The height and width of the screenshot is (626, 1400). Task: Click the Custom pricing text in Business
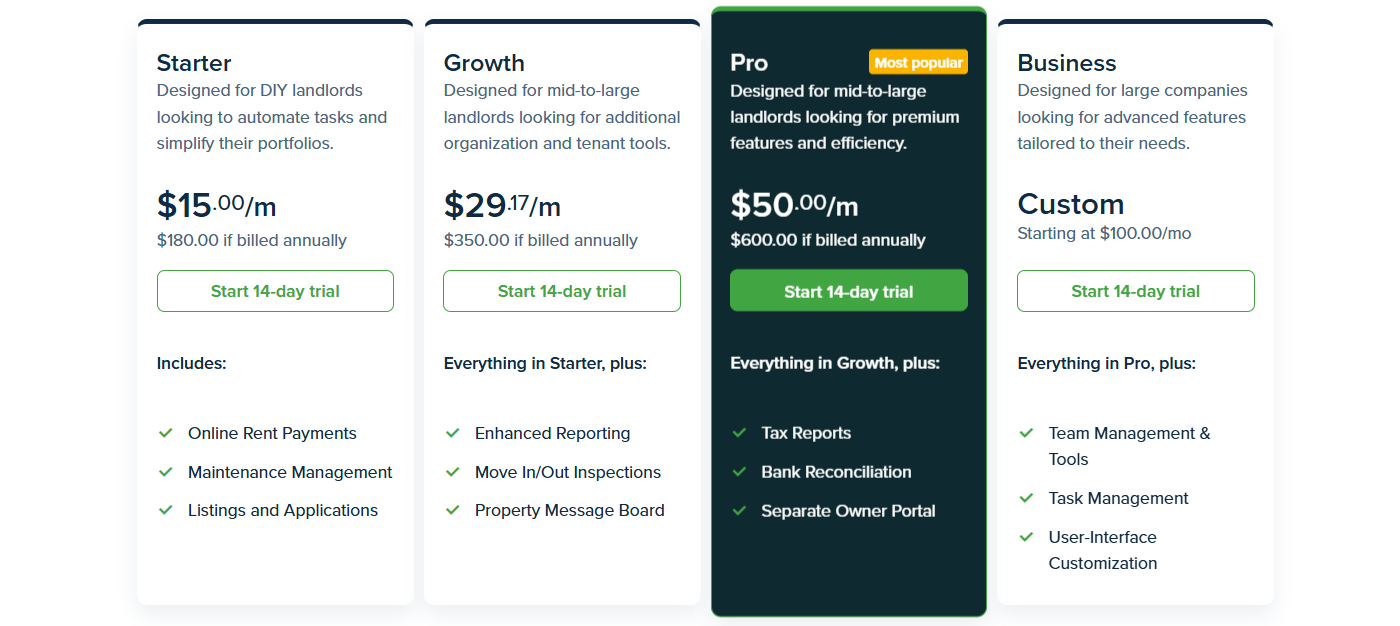point(1071,204)
